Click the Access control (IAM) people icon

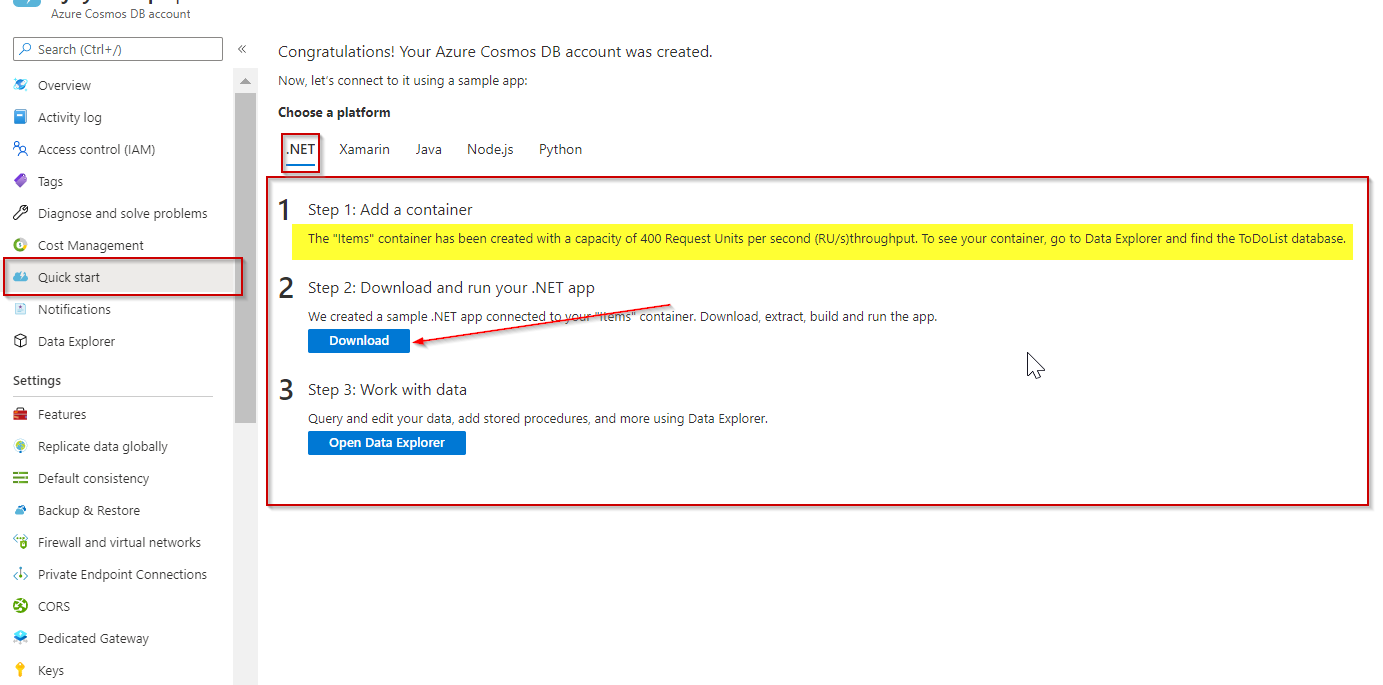(x=20, y=150)
